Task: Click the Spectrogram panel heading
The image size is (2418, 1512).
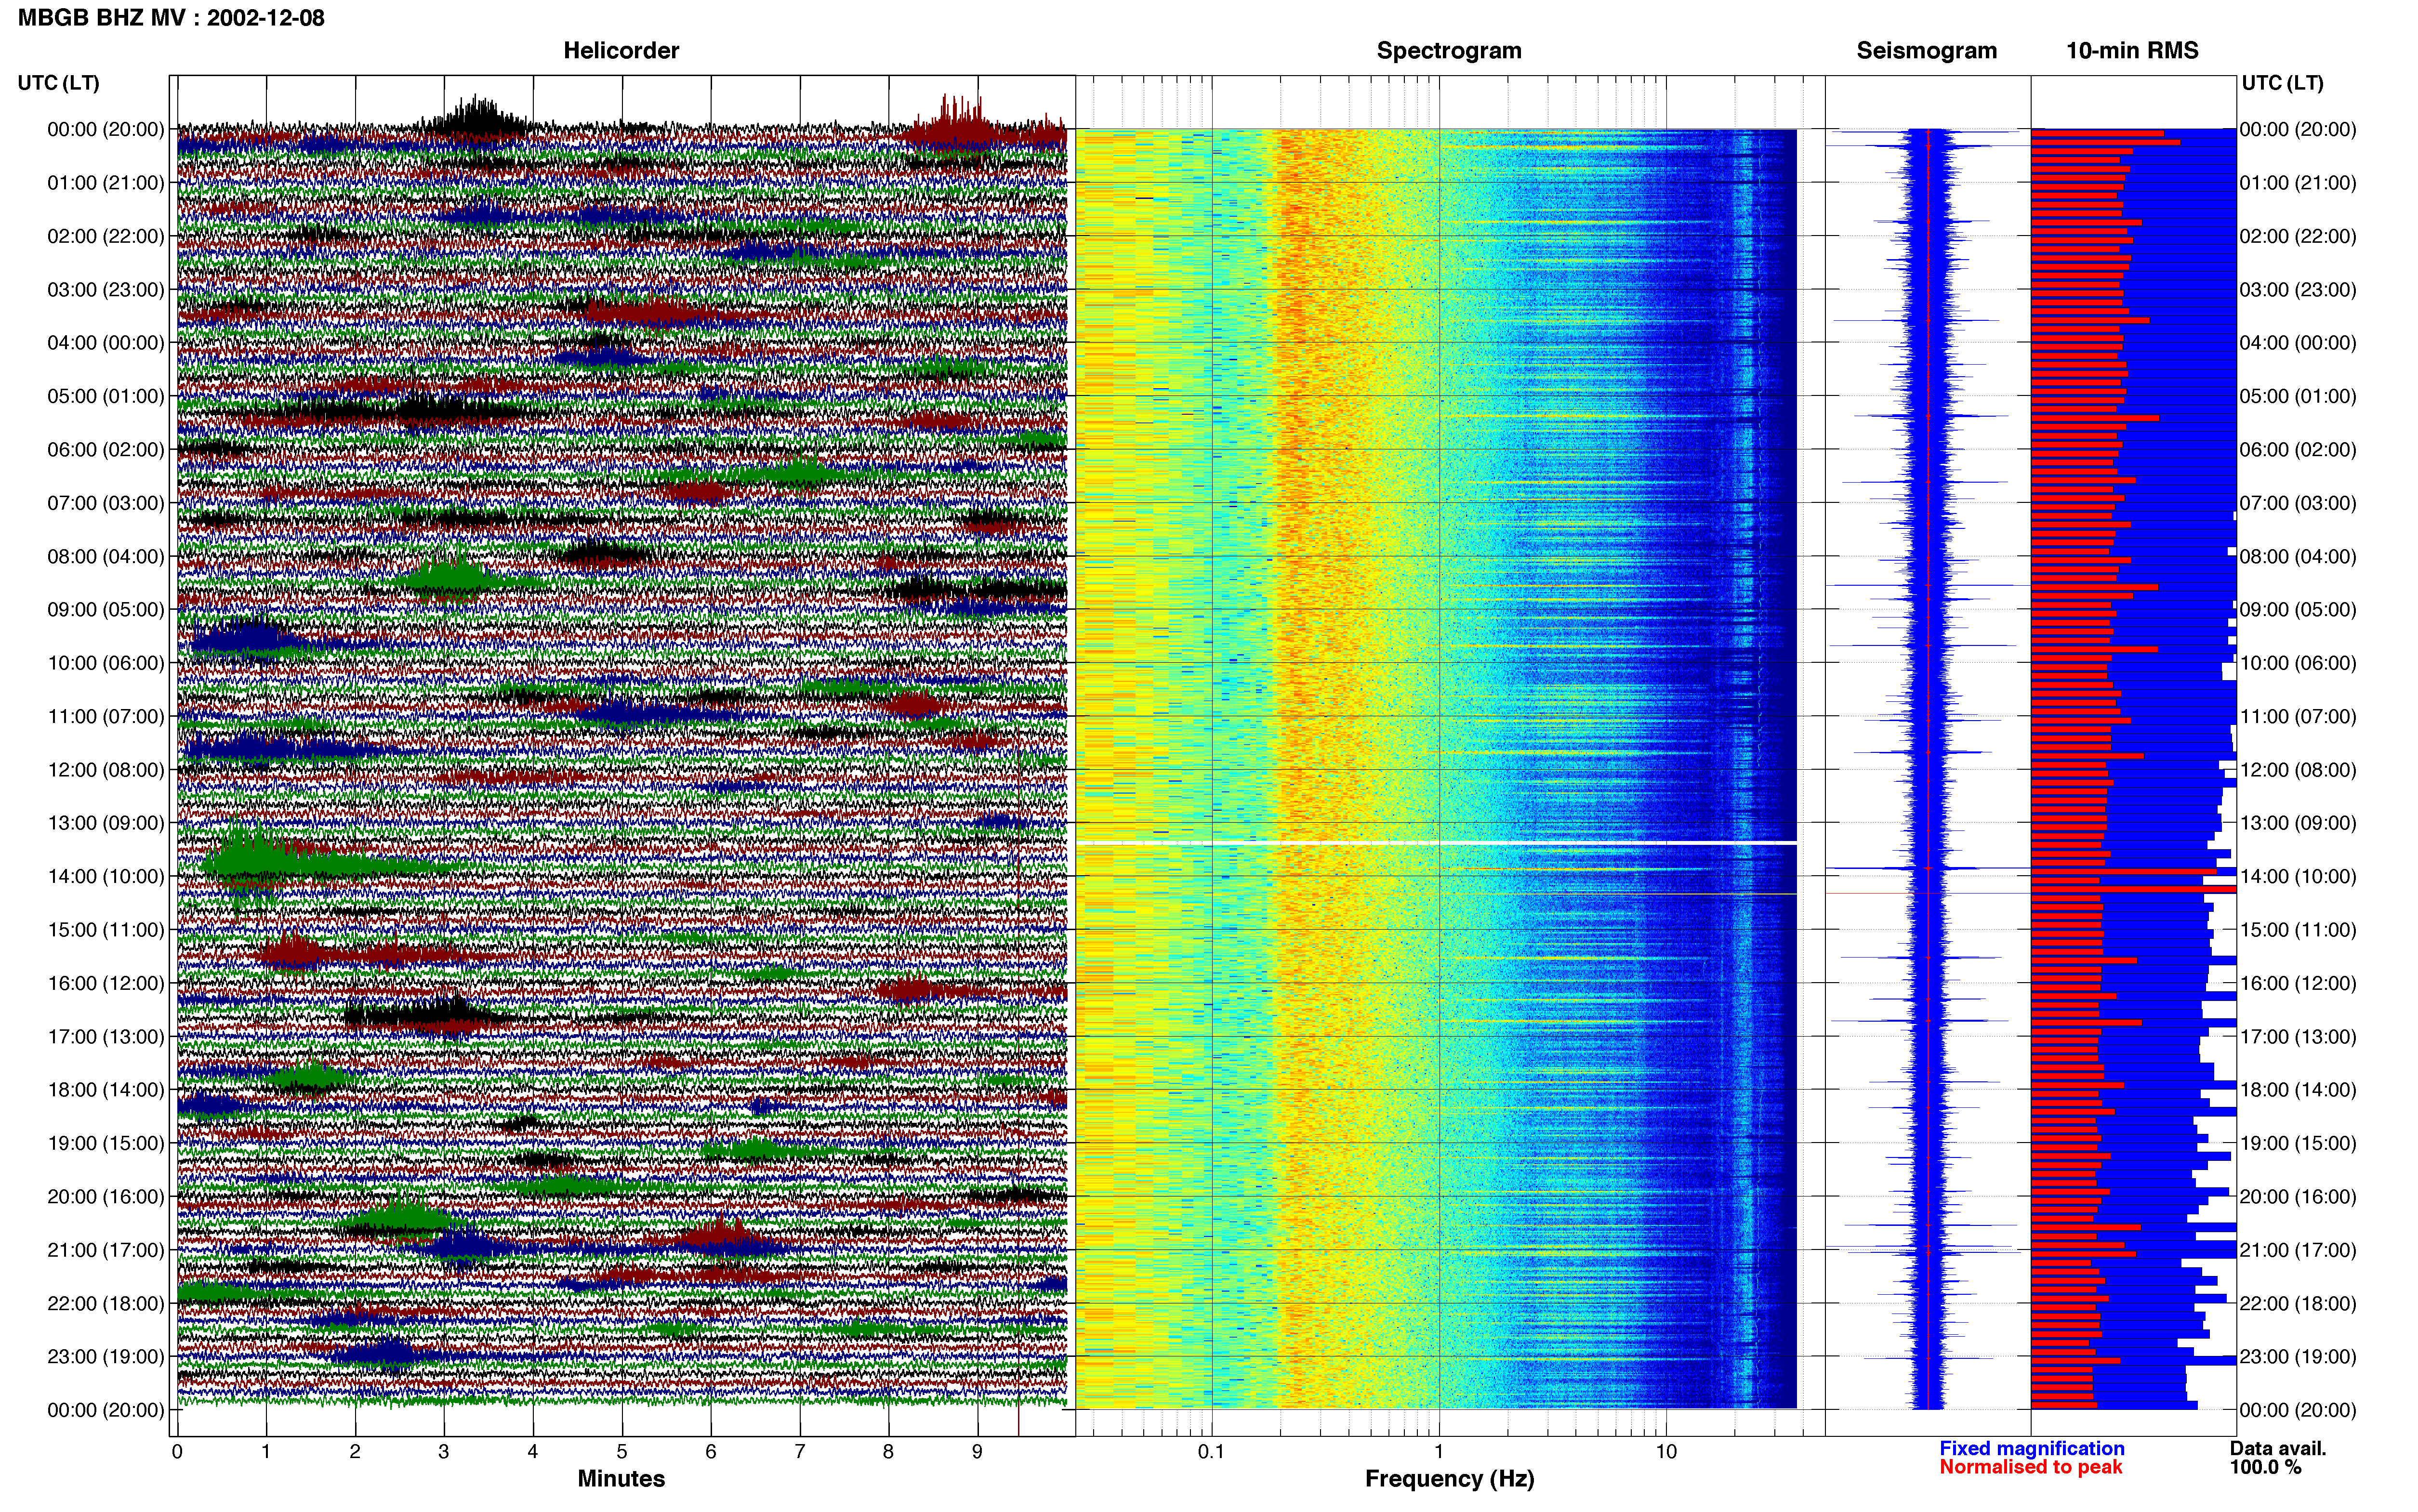Action: (1449, 51)
